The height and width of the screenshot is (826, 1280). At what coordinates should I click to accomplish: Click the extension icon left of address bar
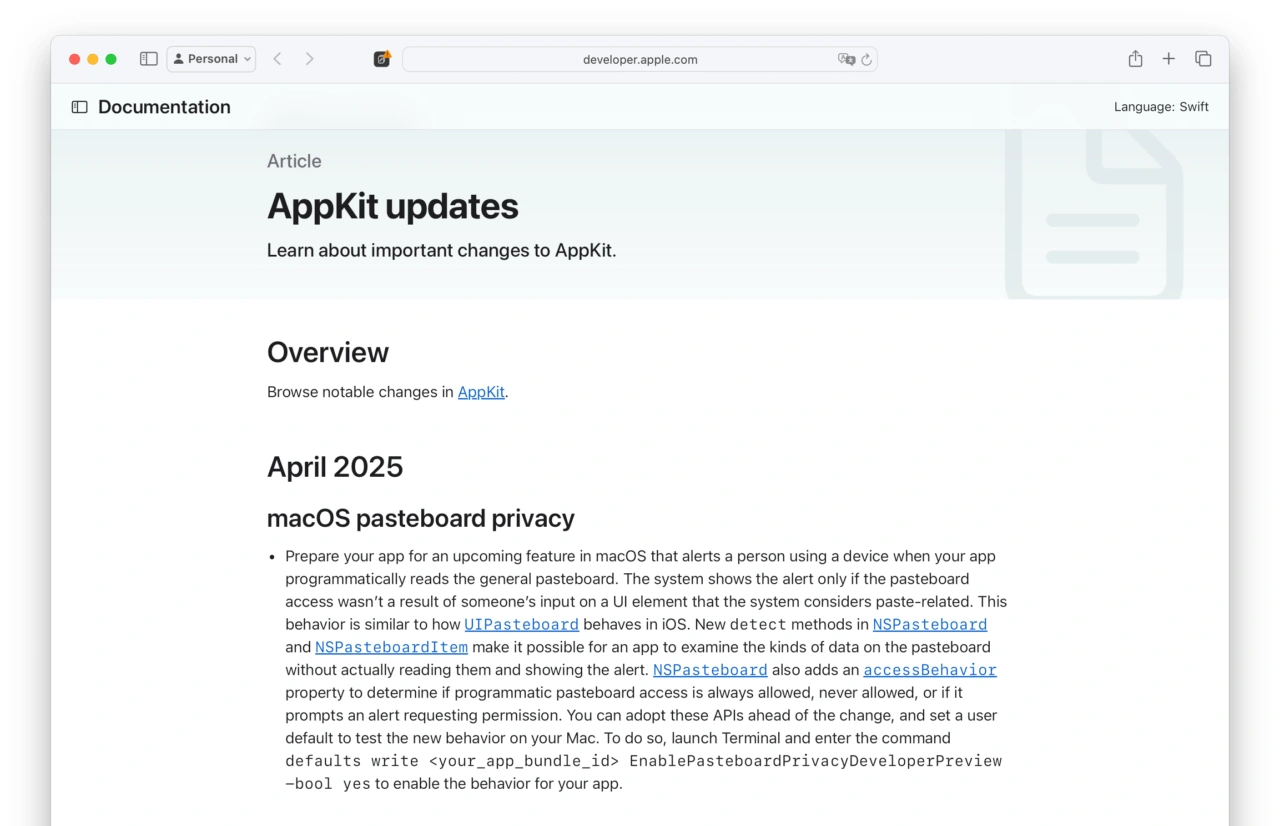(x=382, y=59)
